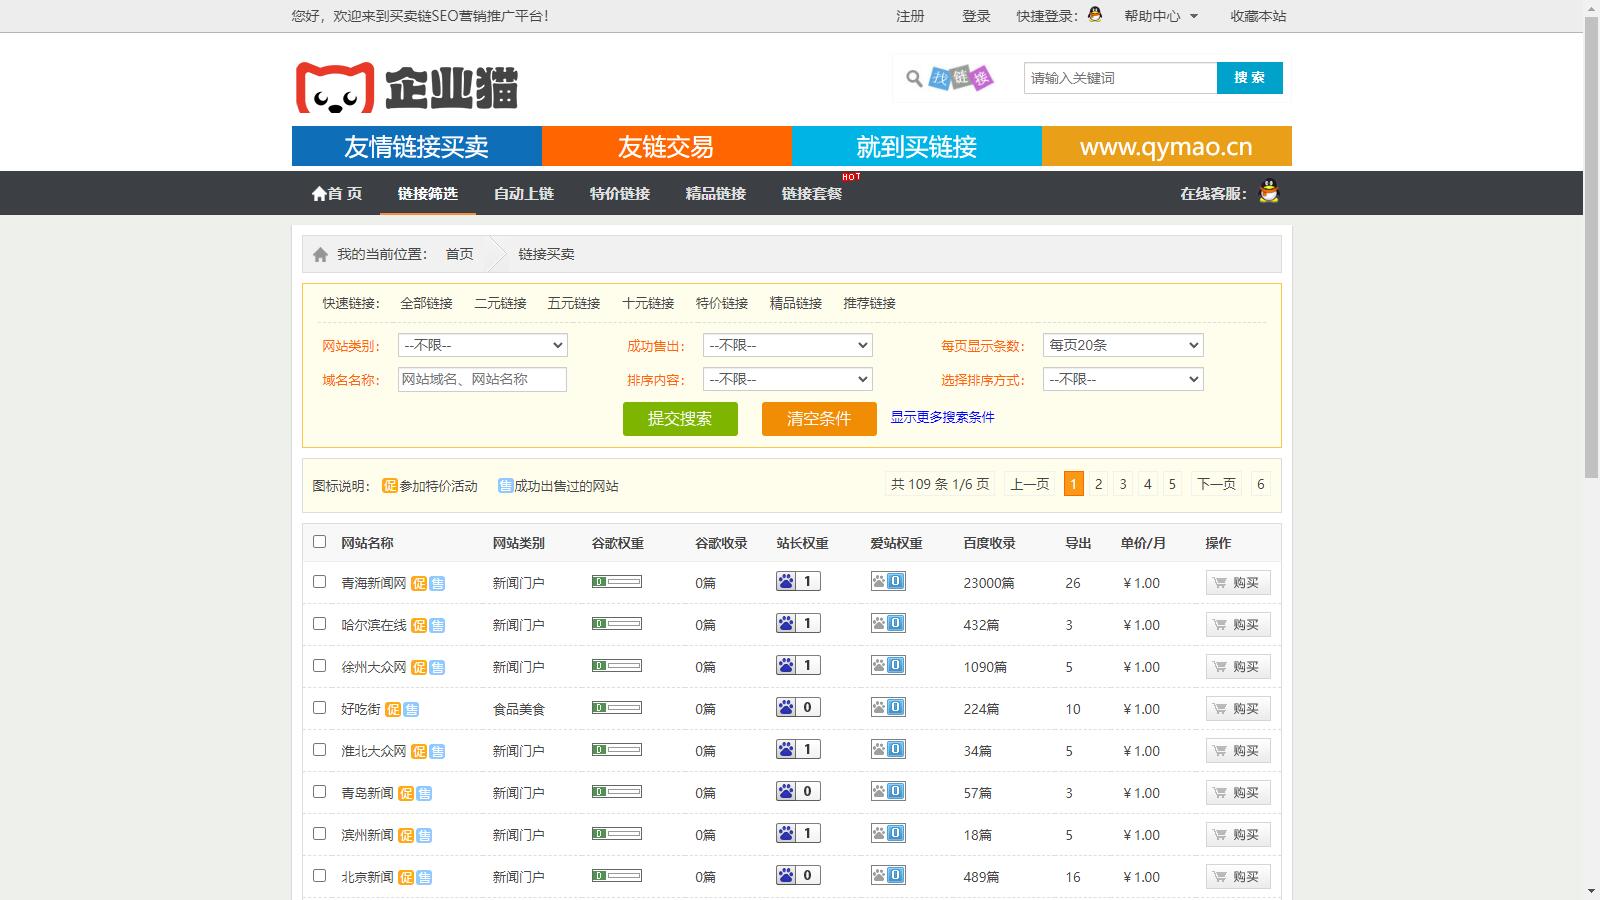
Task: Open the 网站类别 dropdown
Action: tap(482, 345)
